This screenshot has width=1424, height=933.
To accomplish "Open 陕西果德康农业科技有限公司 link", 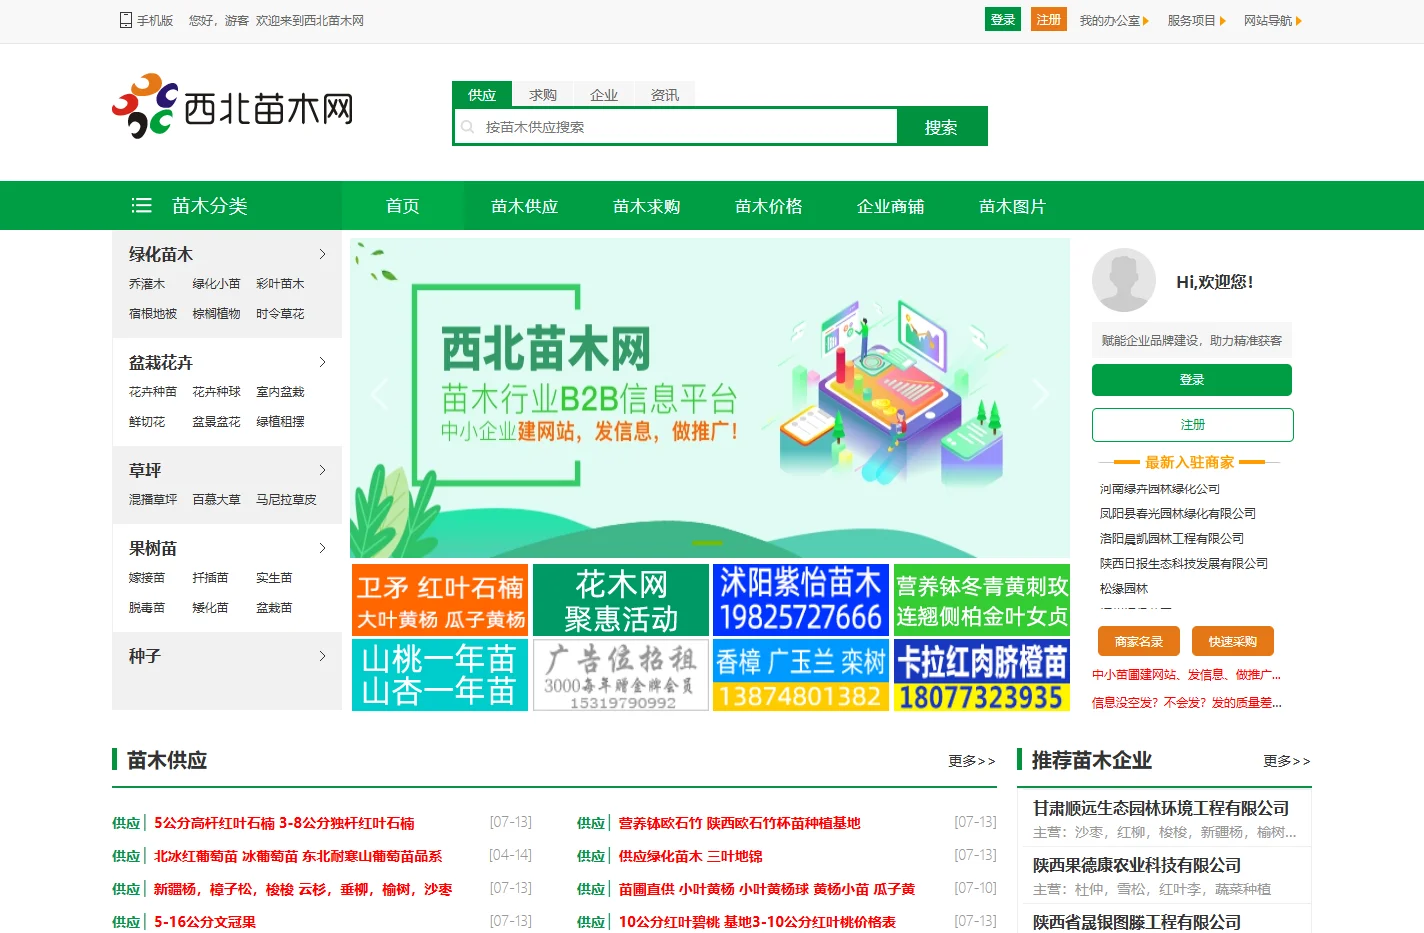I will 1137,865.
